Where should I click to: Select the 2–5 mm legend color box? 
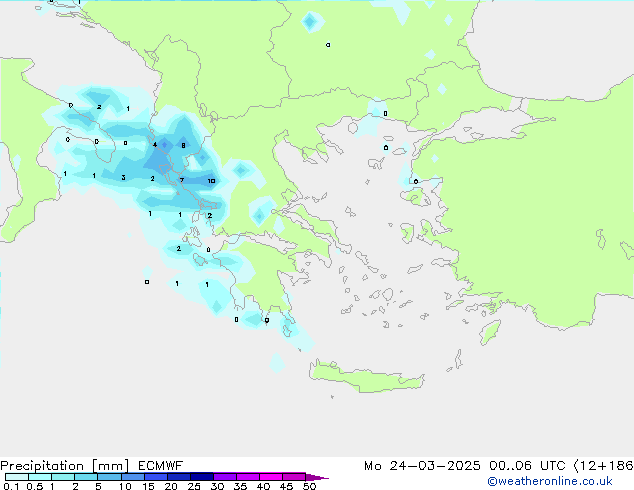tap(86, 477)
